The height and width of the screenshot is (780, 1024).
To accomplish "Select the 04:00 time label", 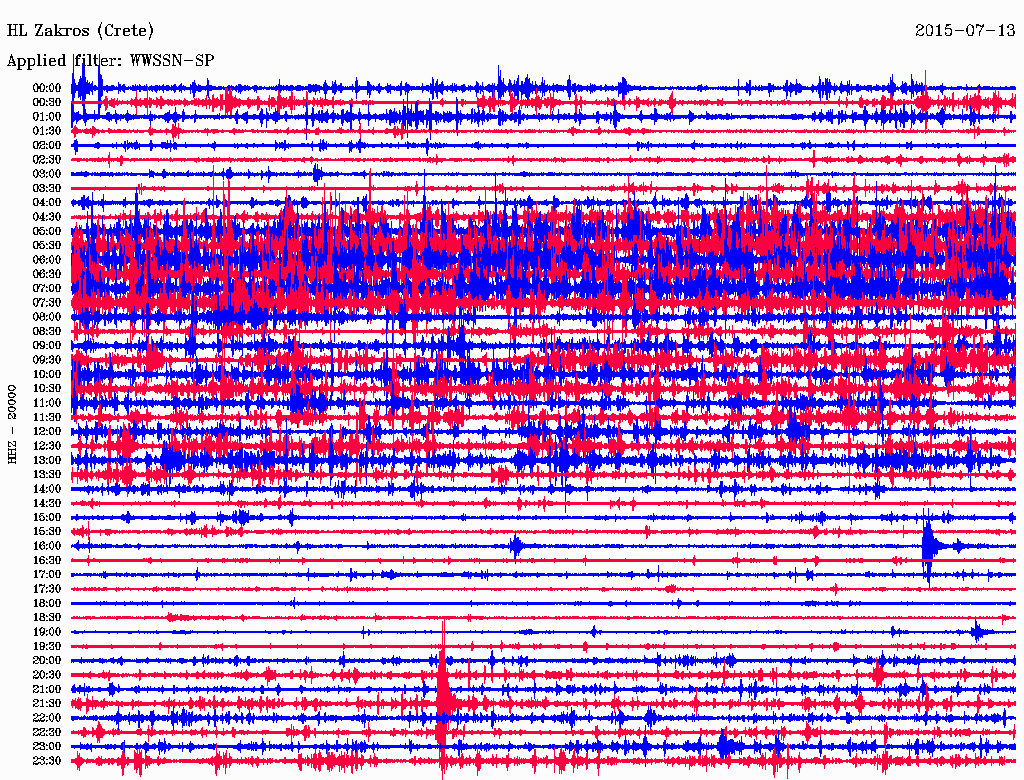I will point(47,203).
